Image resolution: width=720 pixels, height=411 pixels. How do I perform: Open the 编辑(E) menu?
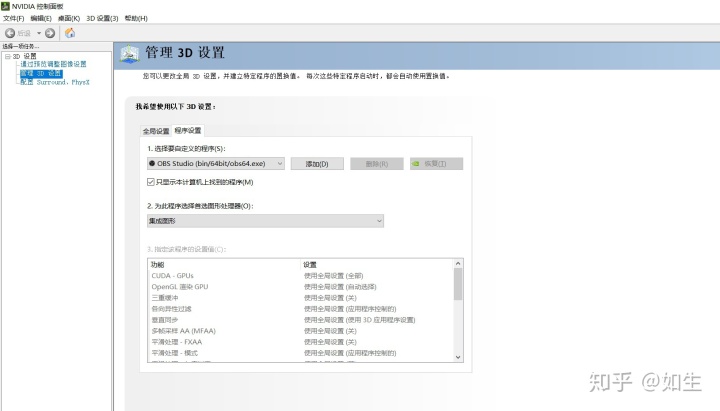coord(41,18)
